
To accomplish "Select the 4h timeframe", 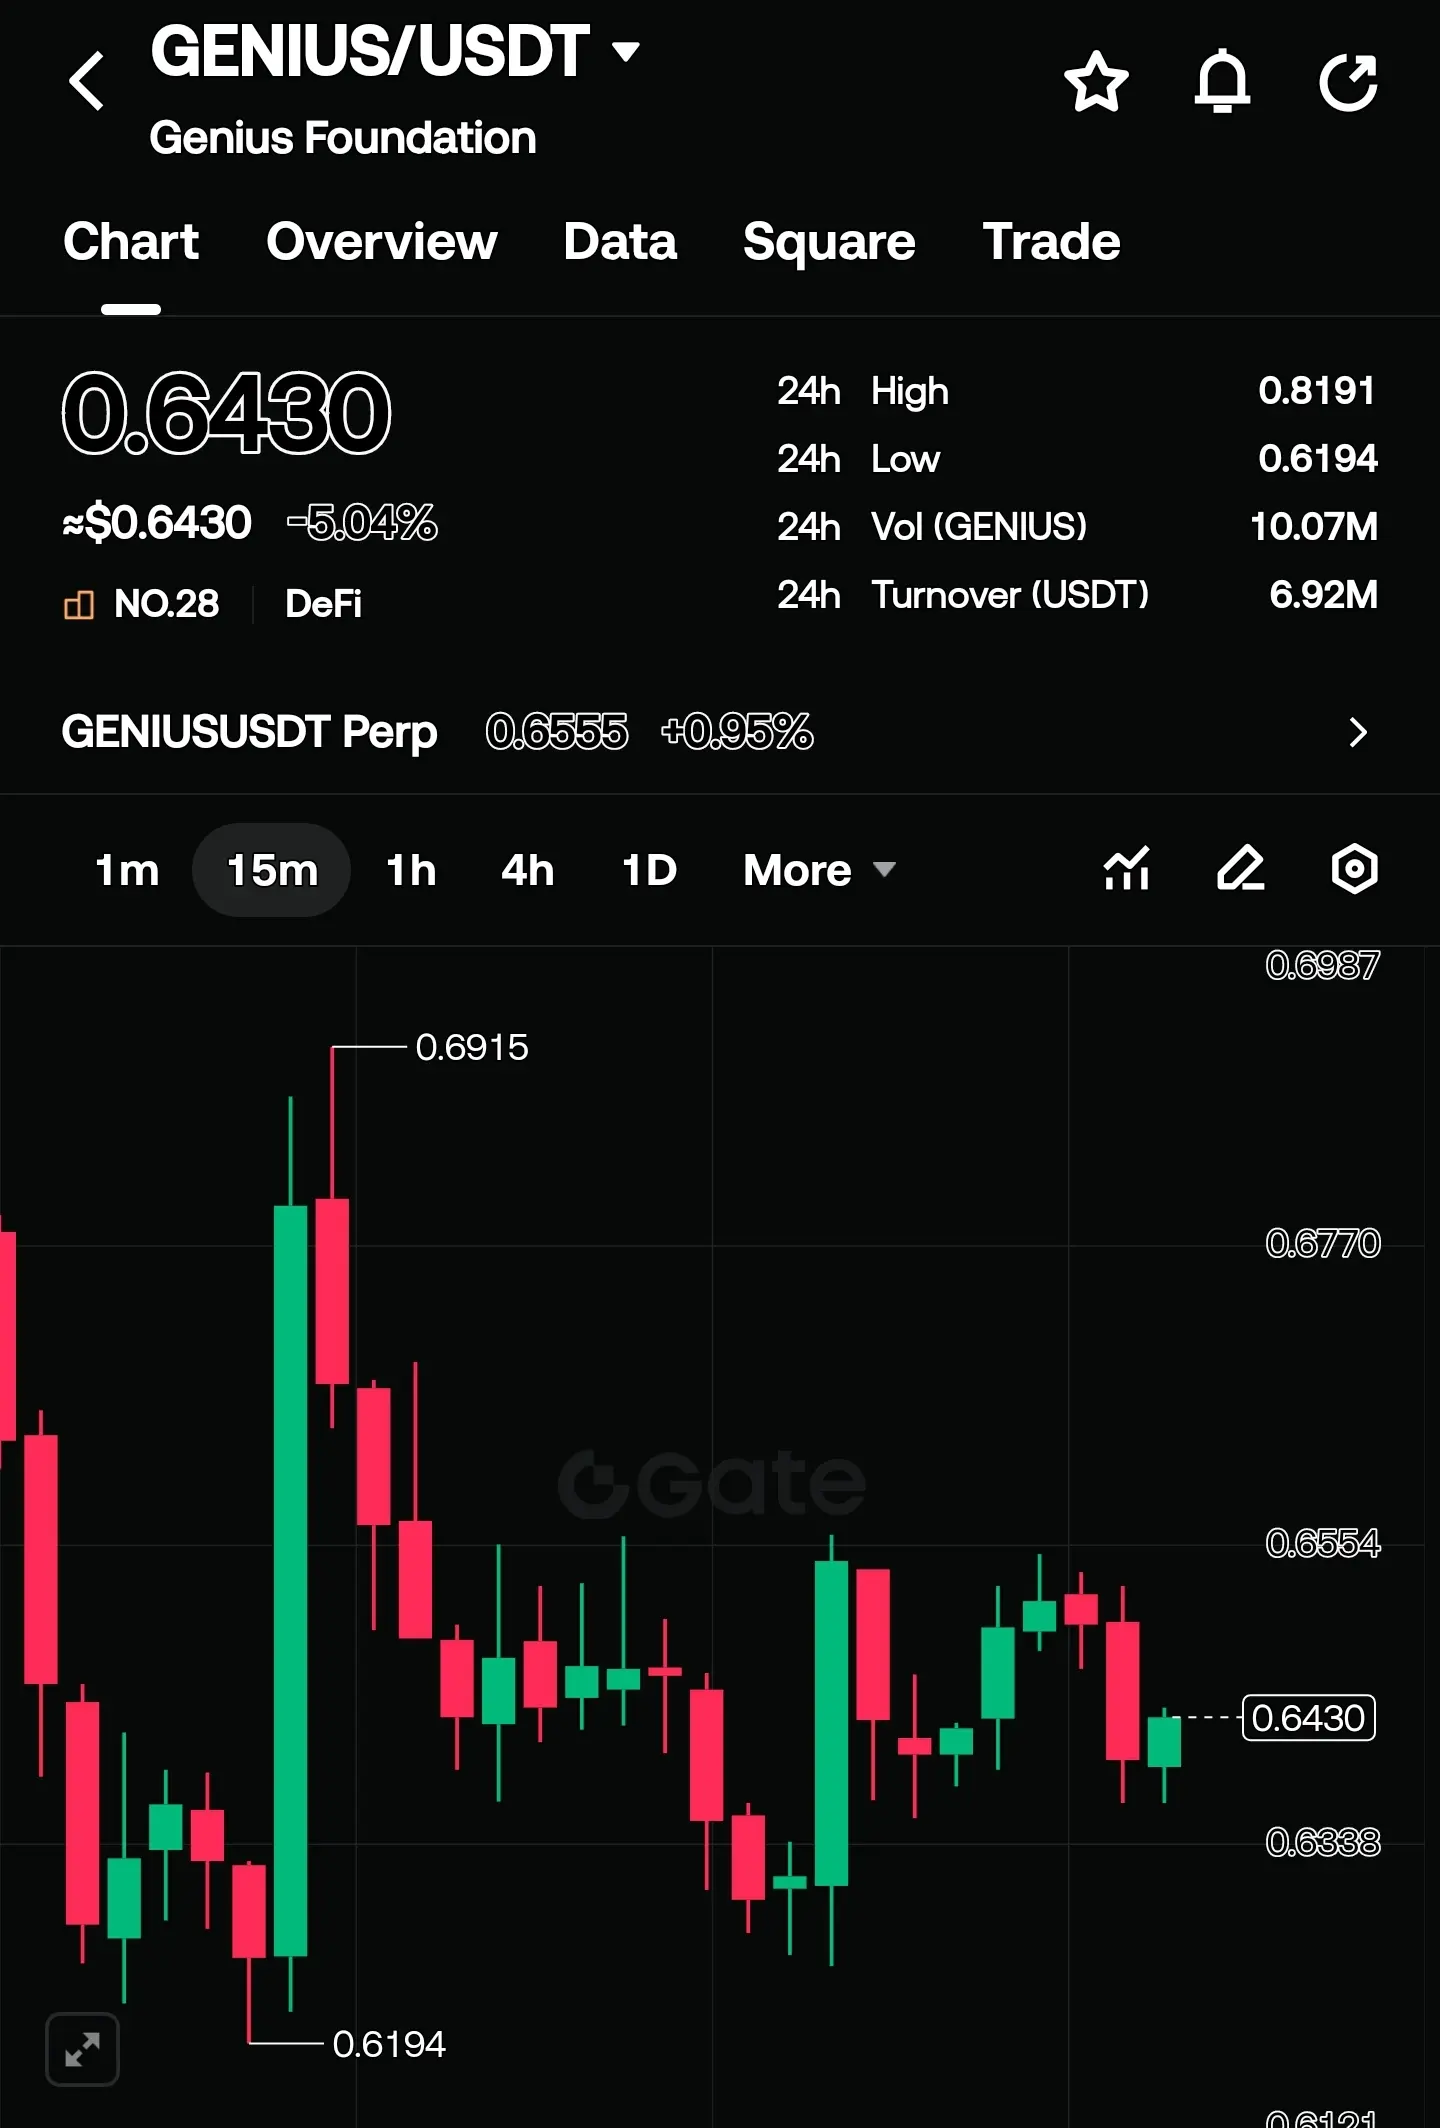I will 527,870.
